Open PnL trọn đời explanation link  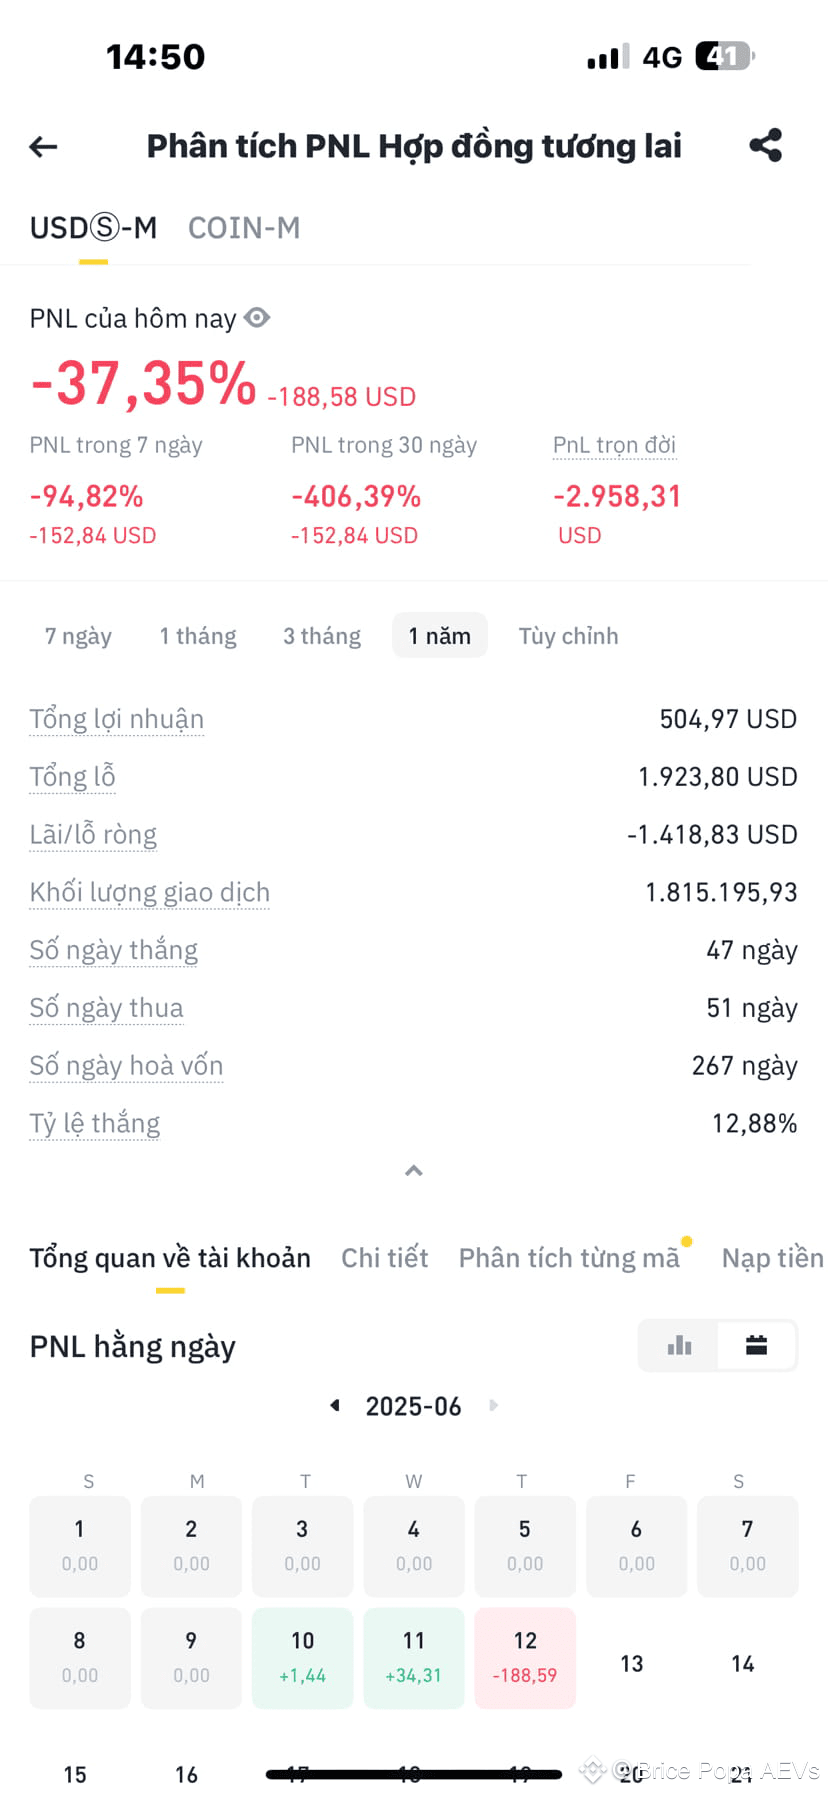coord(615,445)
